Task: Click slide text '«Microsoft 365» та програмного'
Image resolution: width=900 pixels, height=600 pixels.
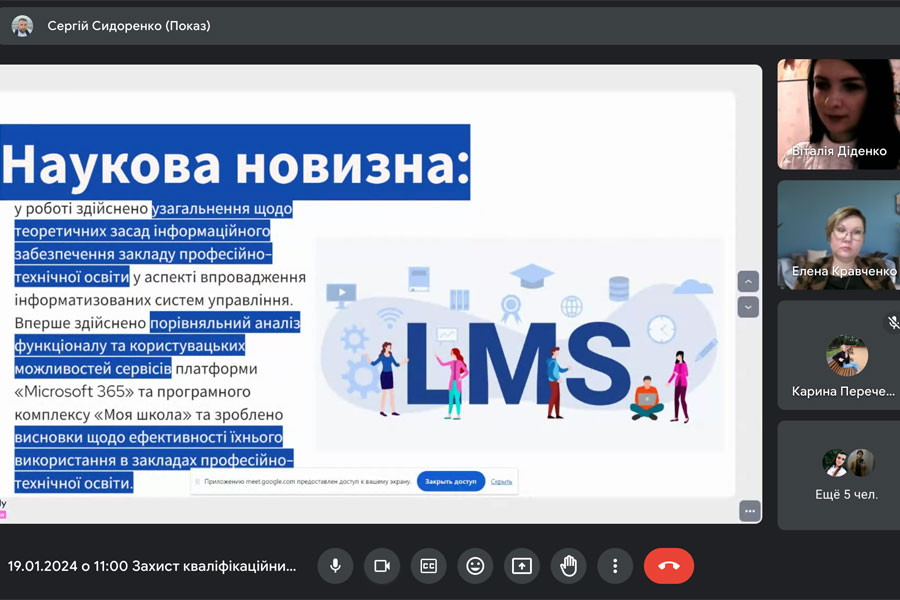Action: pyautogui.click(x=133, y=392)
